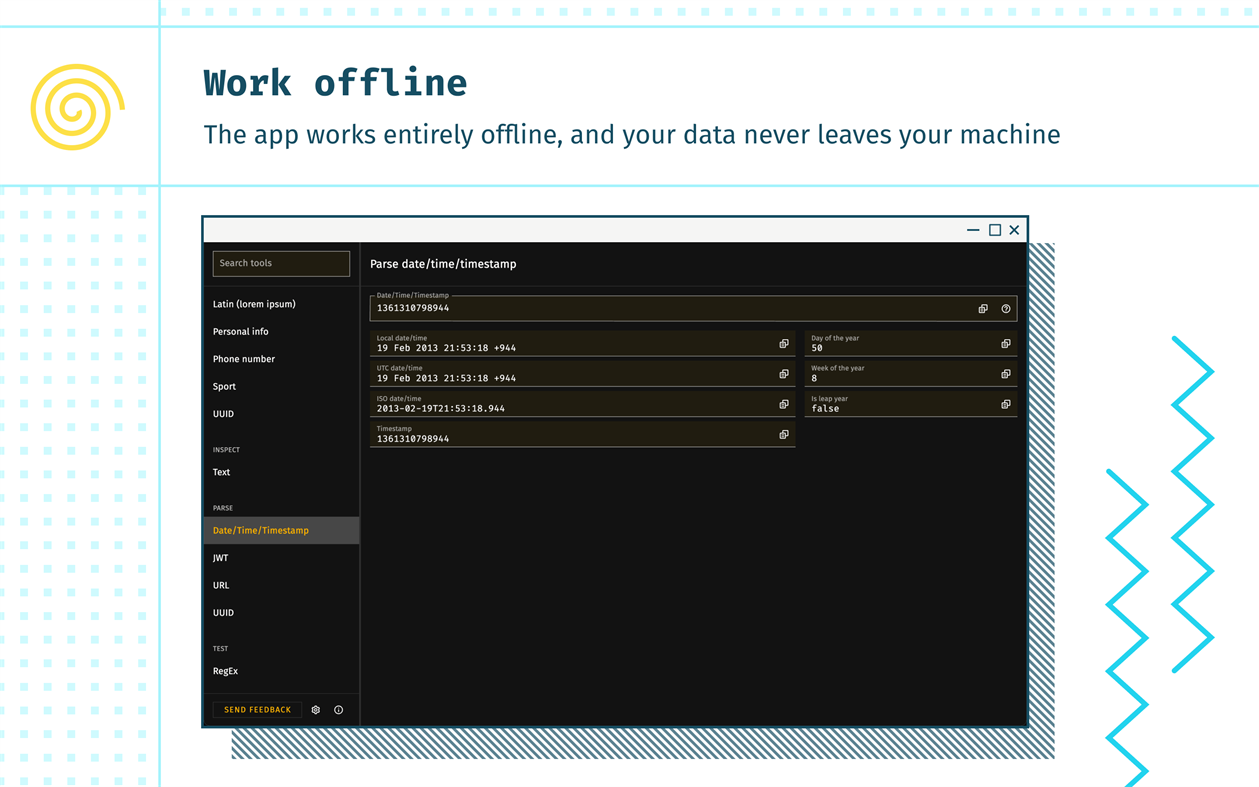Open the Phone number generator
The height and width of the screenshot is (787, 1259).
244,359
